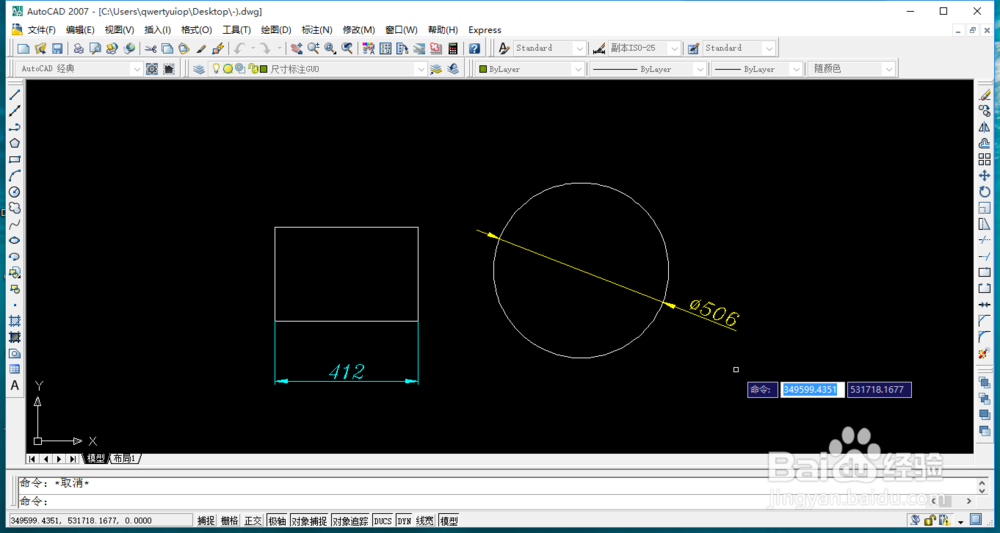Open the QuickCalc calculator
The width and height of the screenshot is (1000, 533).
point(453,48)
